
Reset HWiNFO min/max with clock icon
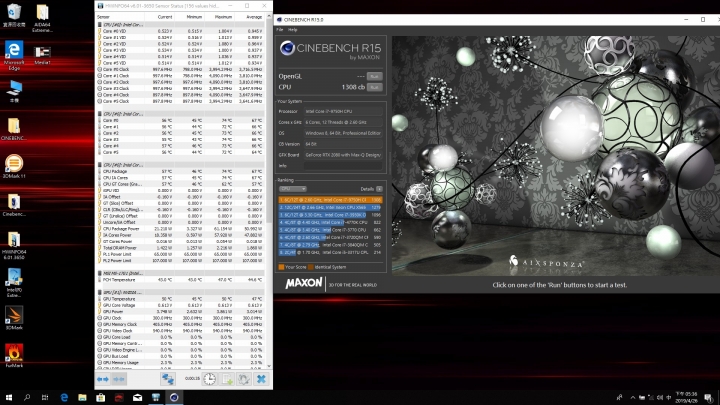pyautogui.click(x=209, y=379)
